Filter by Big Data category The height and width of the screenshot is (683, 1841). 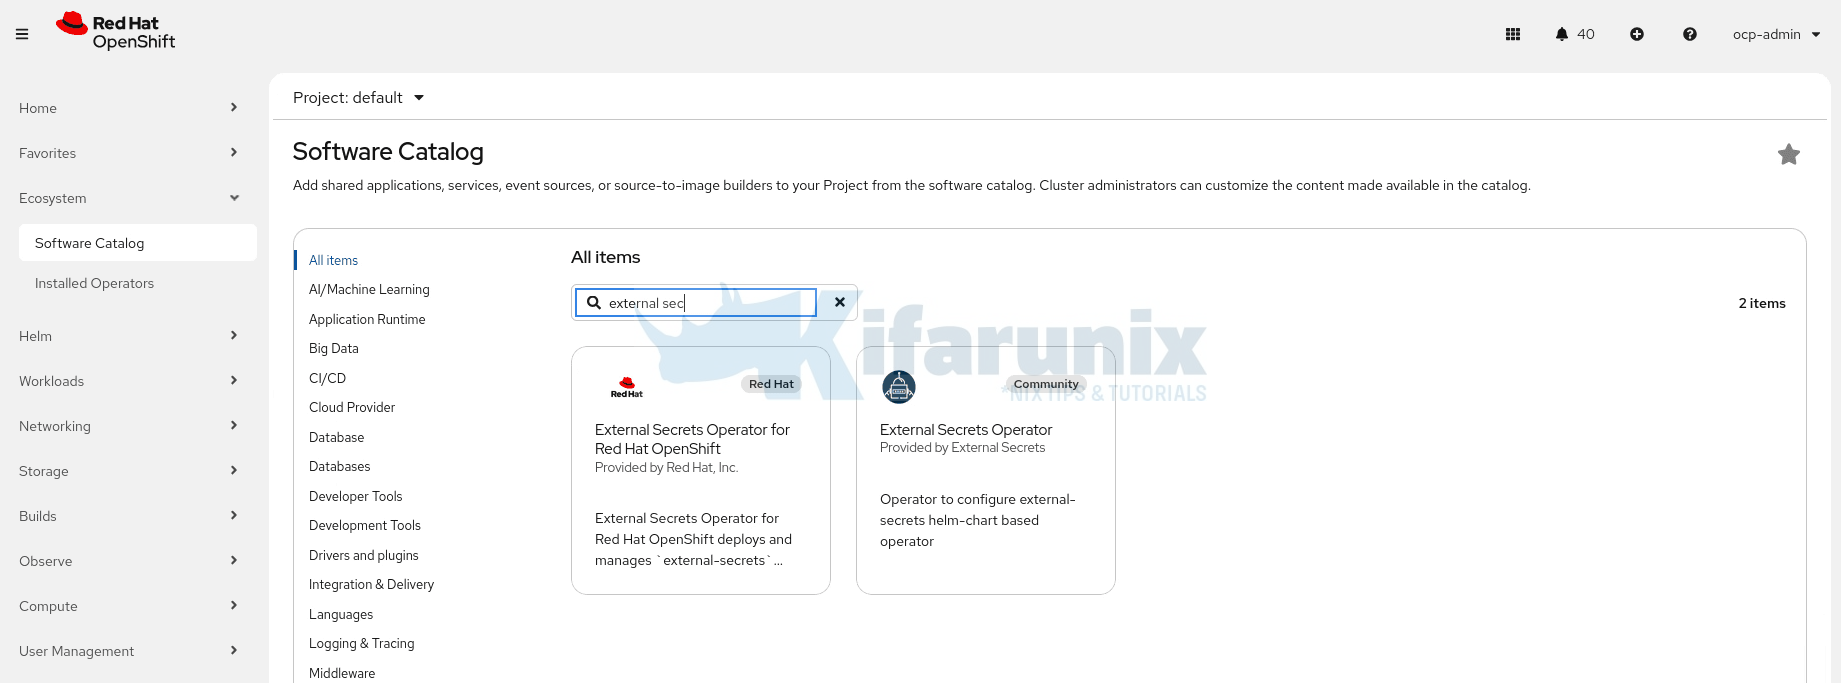tap(333, 348)
